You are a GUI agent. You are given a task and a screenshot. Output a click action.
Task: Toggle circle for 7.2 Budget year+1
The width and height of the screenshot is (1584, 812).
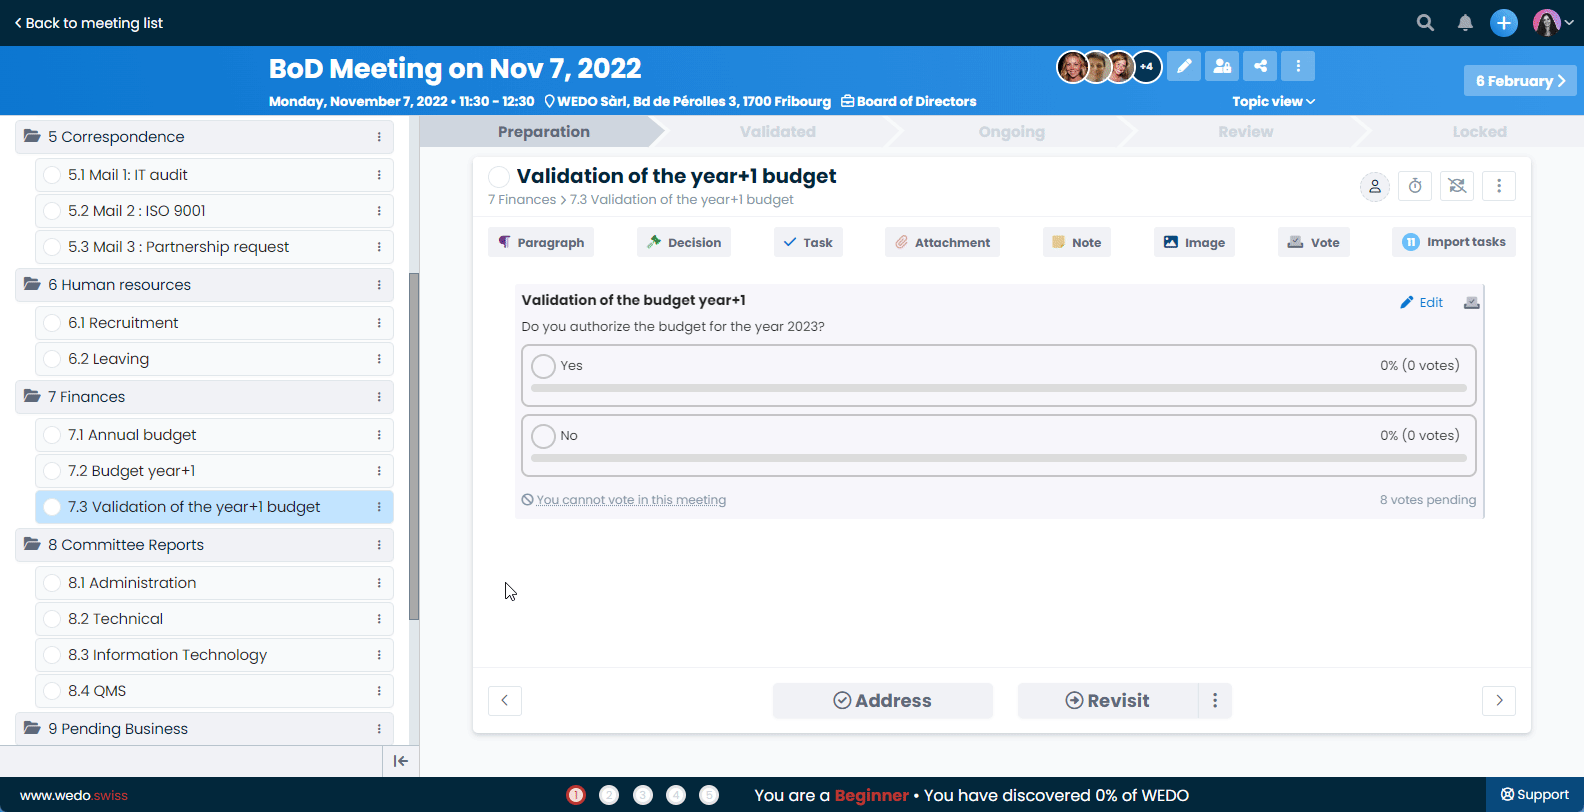pos(52,471)
